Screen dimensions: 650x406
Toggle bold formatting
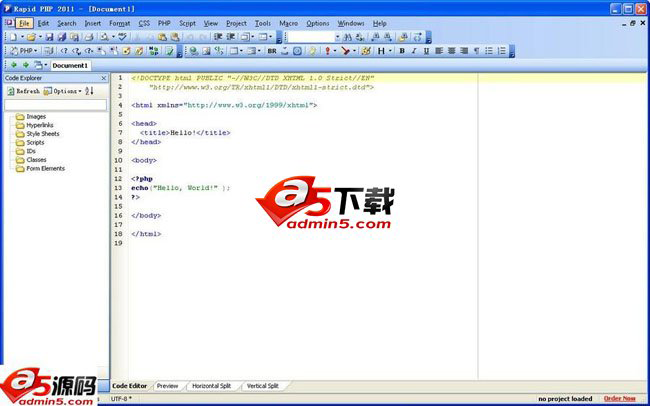coord(402,51)
